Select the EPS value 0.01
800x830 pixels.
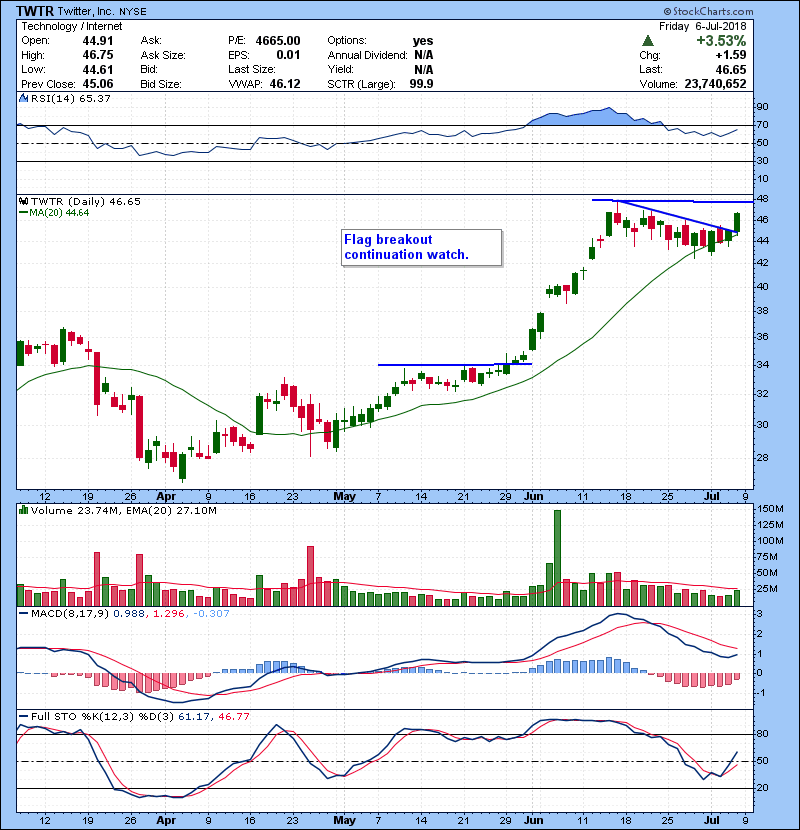click(289, 55)
